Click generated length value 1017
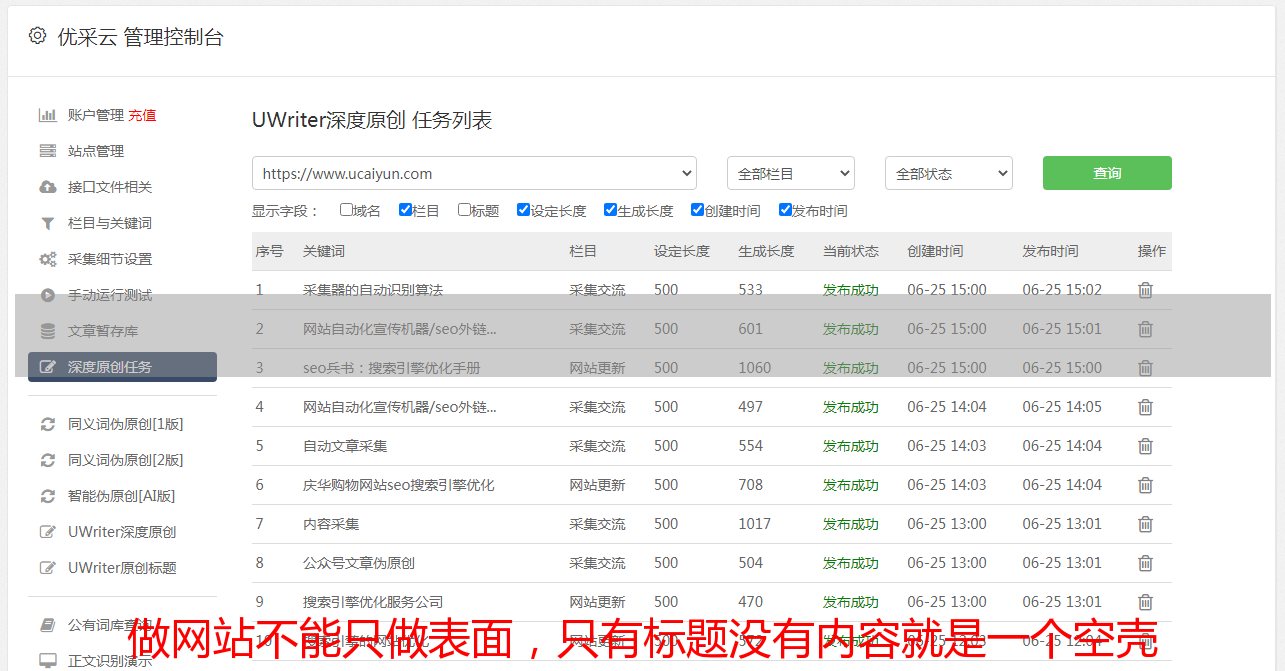Viewport: 1285px width, 671px height. pyautogui.click(x=755, y=524)
